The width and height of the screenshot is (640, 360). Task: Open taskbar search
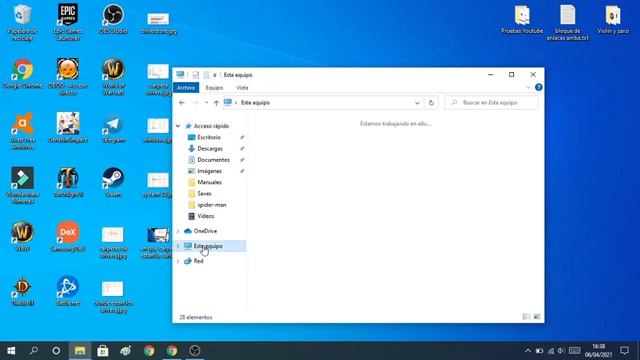point(34,351)
